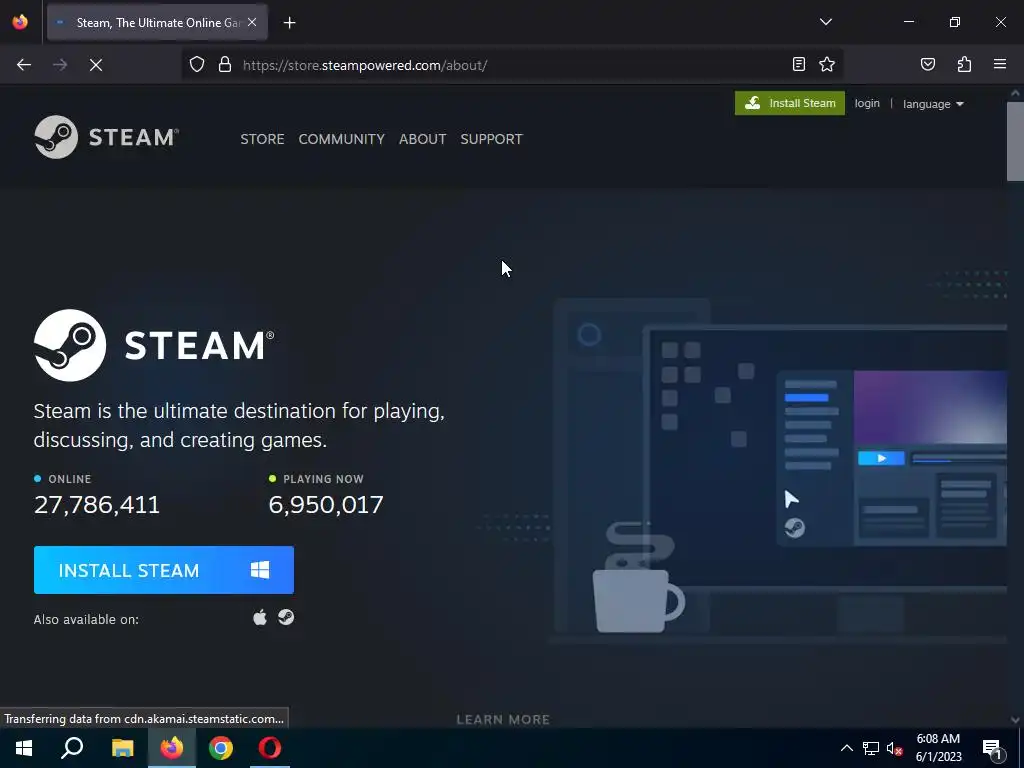The image size is (1024, 768).
Task: Select the Steam tab title
Action: tap(159, 22)
